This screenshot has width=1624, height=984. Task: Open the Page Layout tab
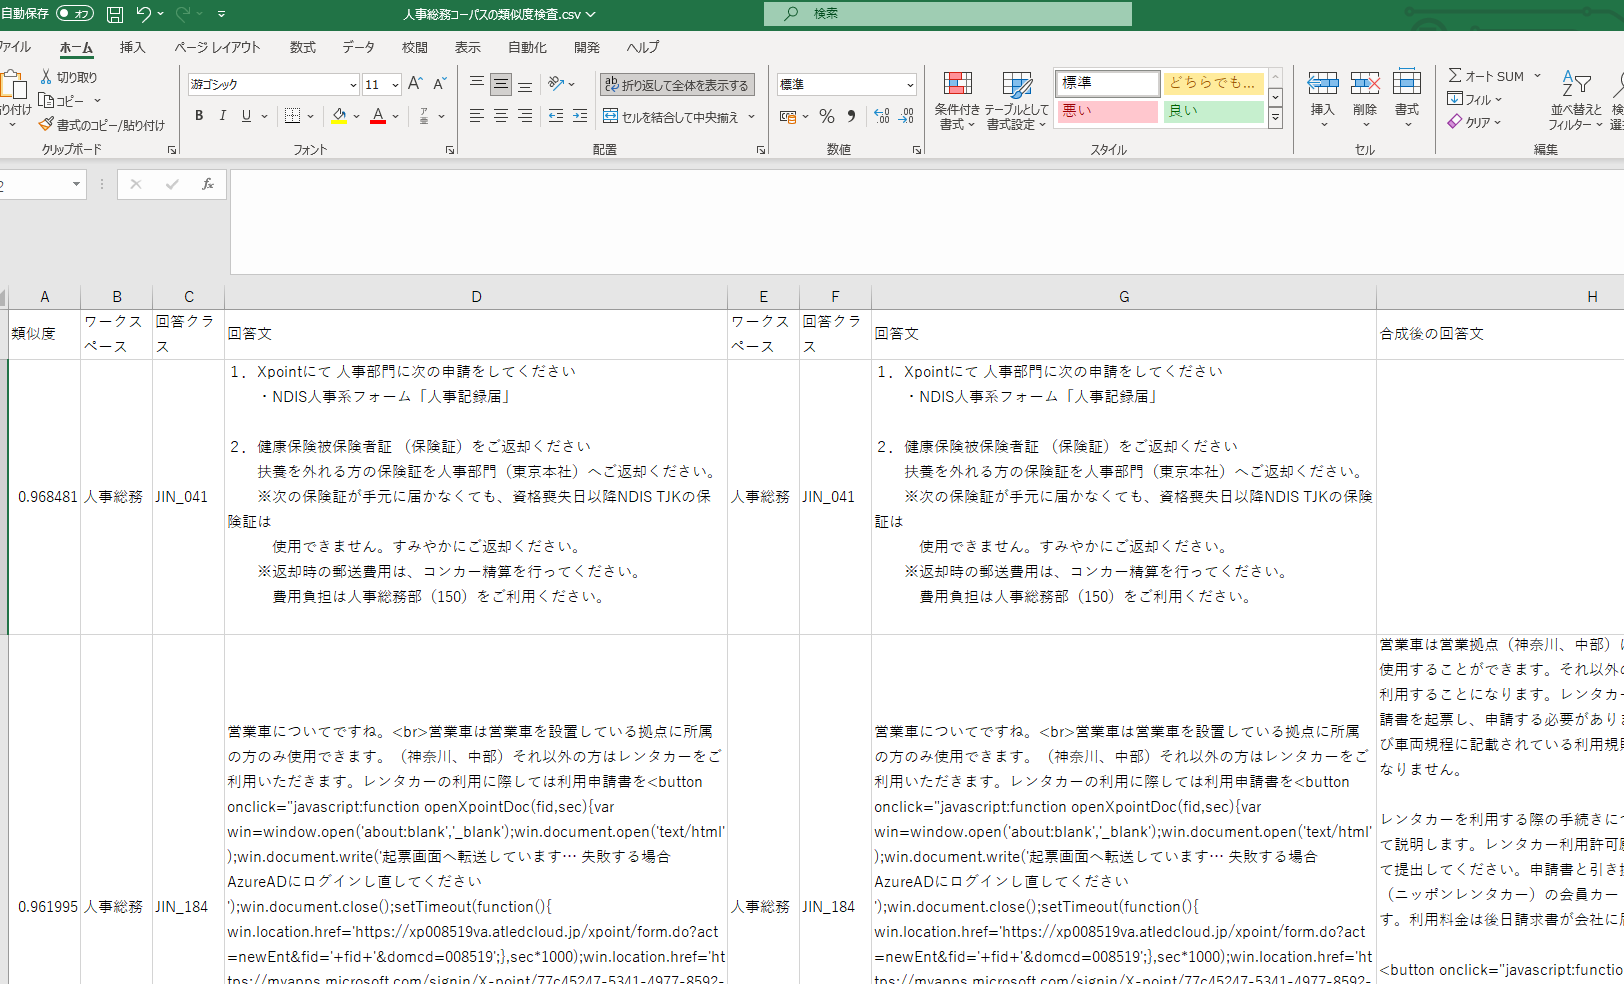point(217,47)
